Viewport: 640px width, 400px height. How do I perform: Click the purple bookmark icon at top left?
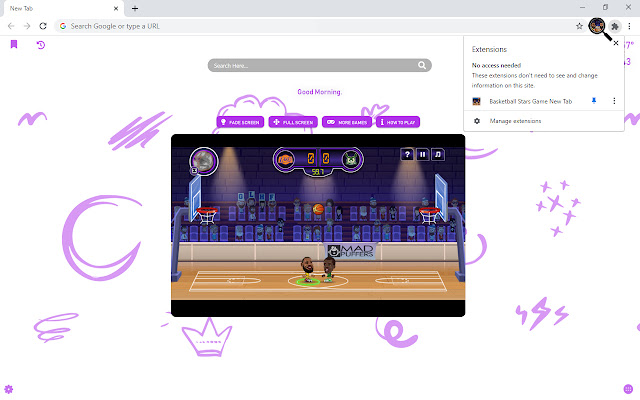[14, 45]
